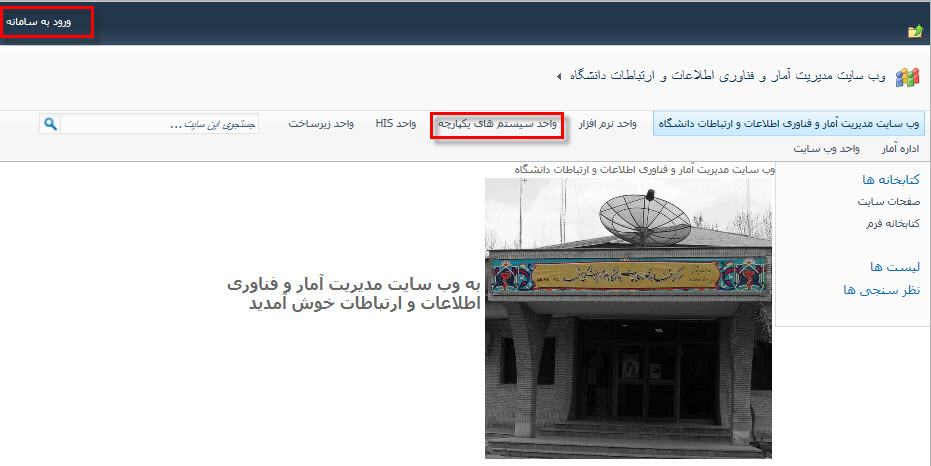Click the site people logo icon

pyautogui.click(x=906, y=77)
